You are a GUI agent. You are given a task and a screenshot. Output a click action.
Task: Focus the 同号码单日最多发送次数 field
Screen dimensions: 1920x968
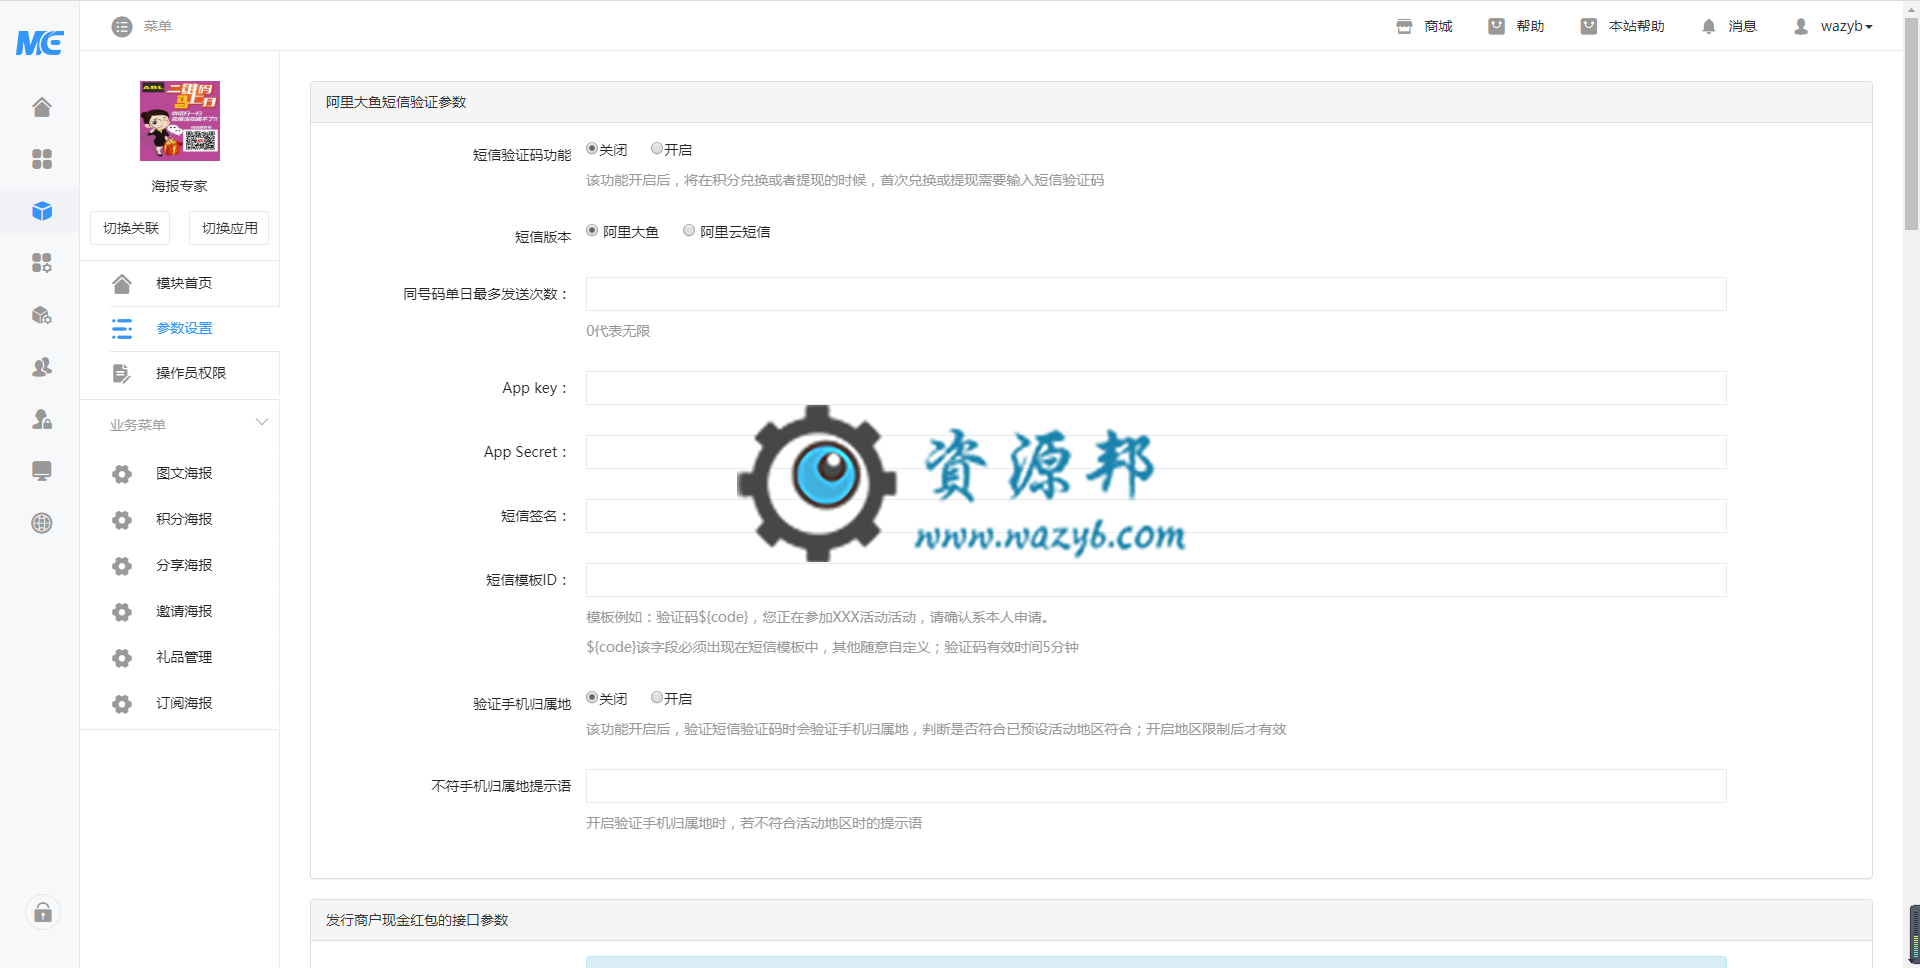pos(1156,294)
